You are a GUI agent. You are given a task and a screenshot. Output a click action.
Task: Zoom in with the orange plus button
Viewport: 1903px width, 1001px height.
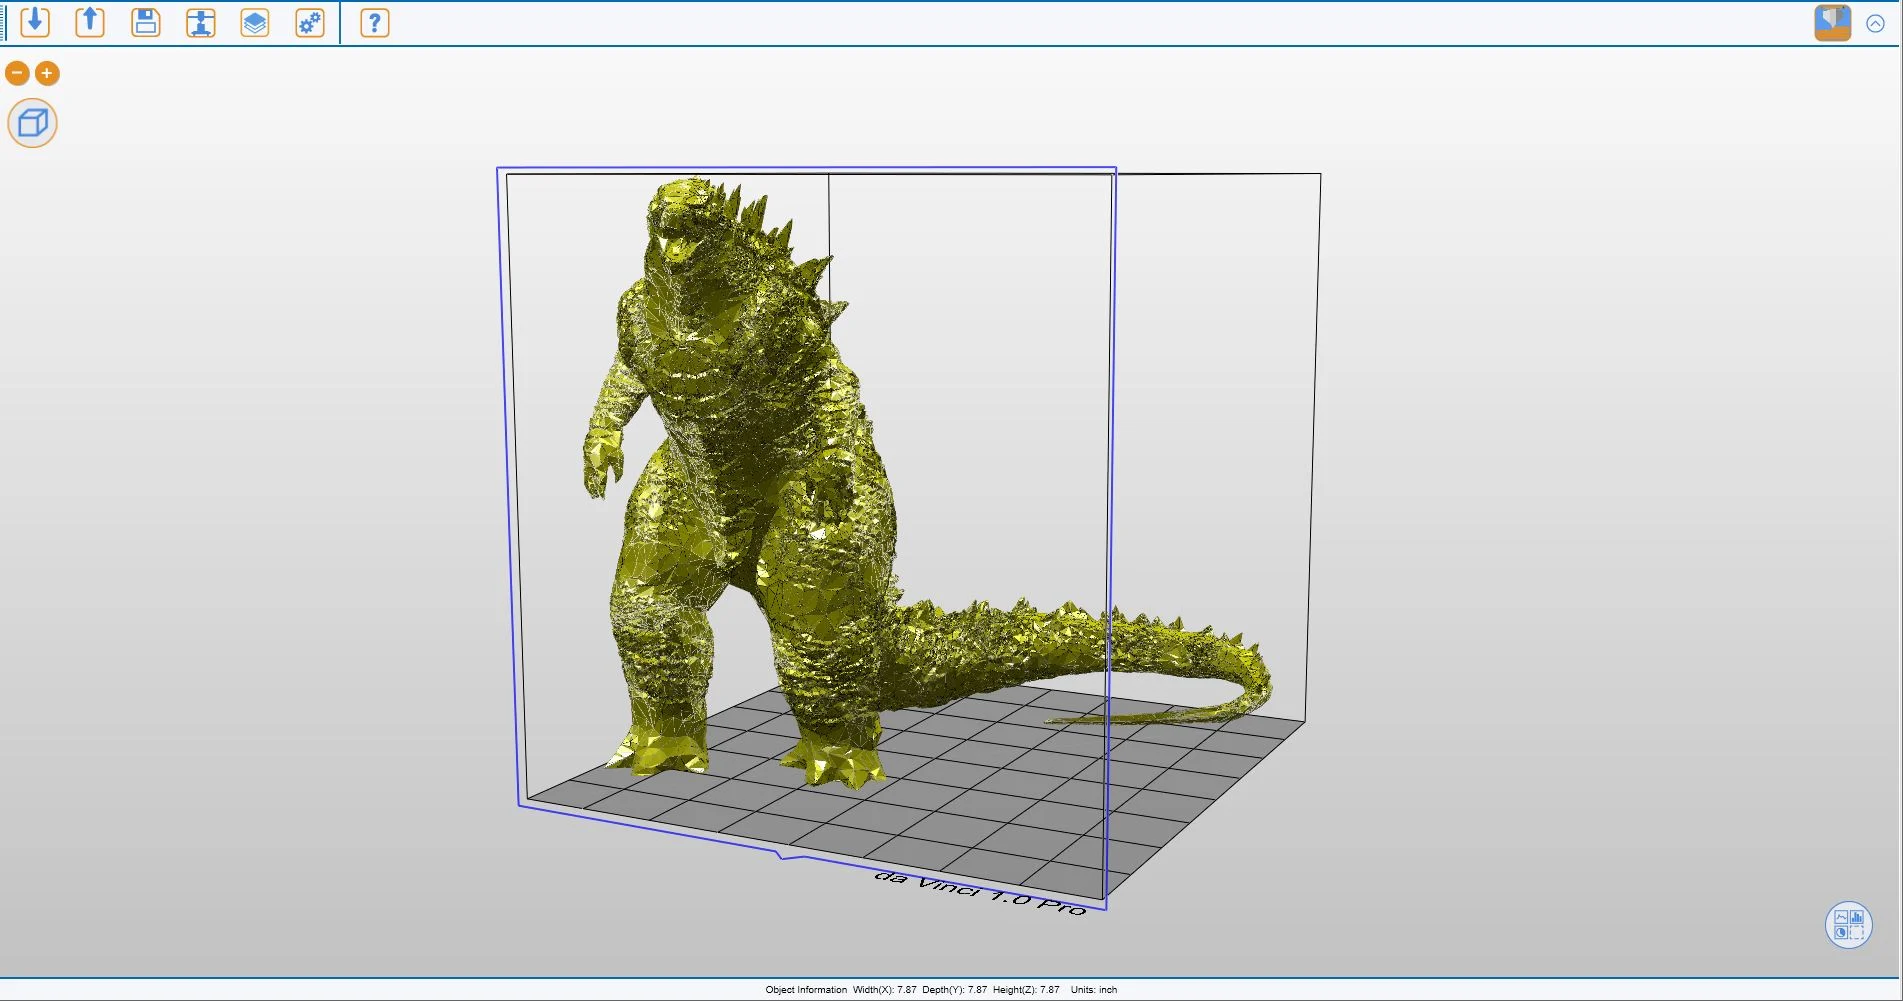pos(47,73)
